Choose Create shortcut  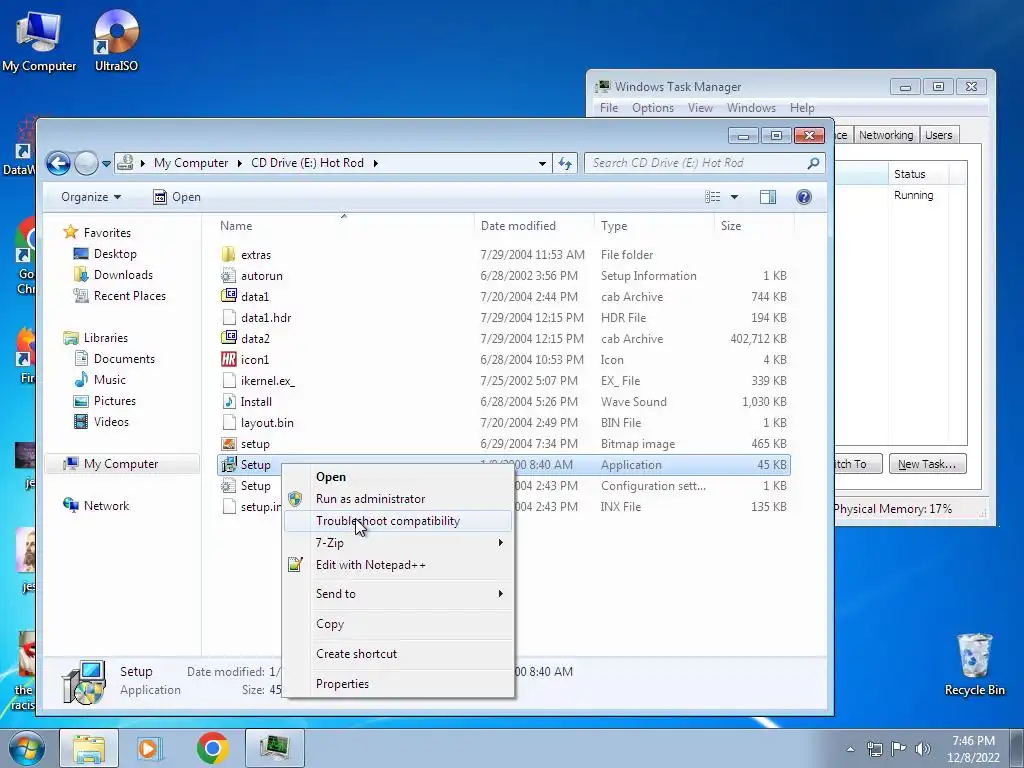click(x=397, y=654)
